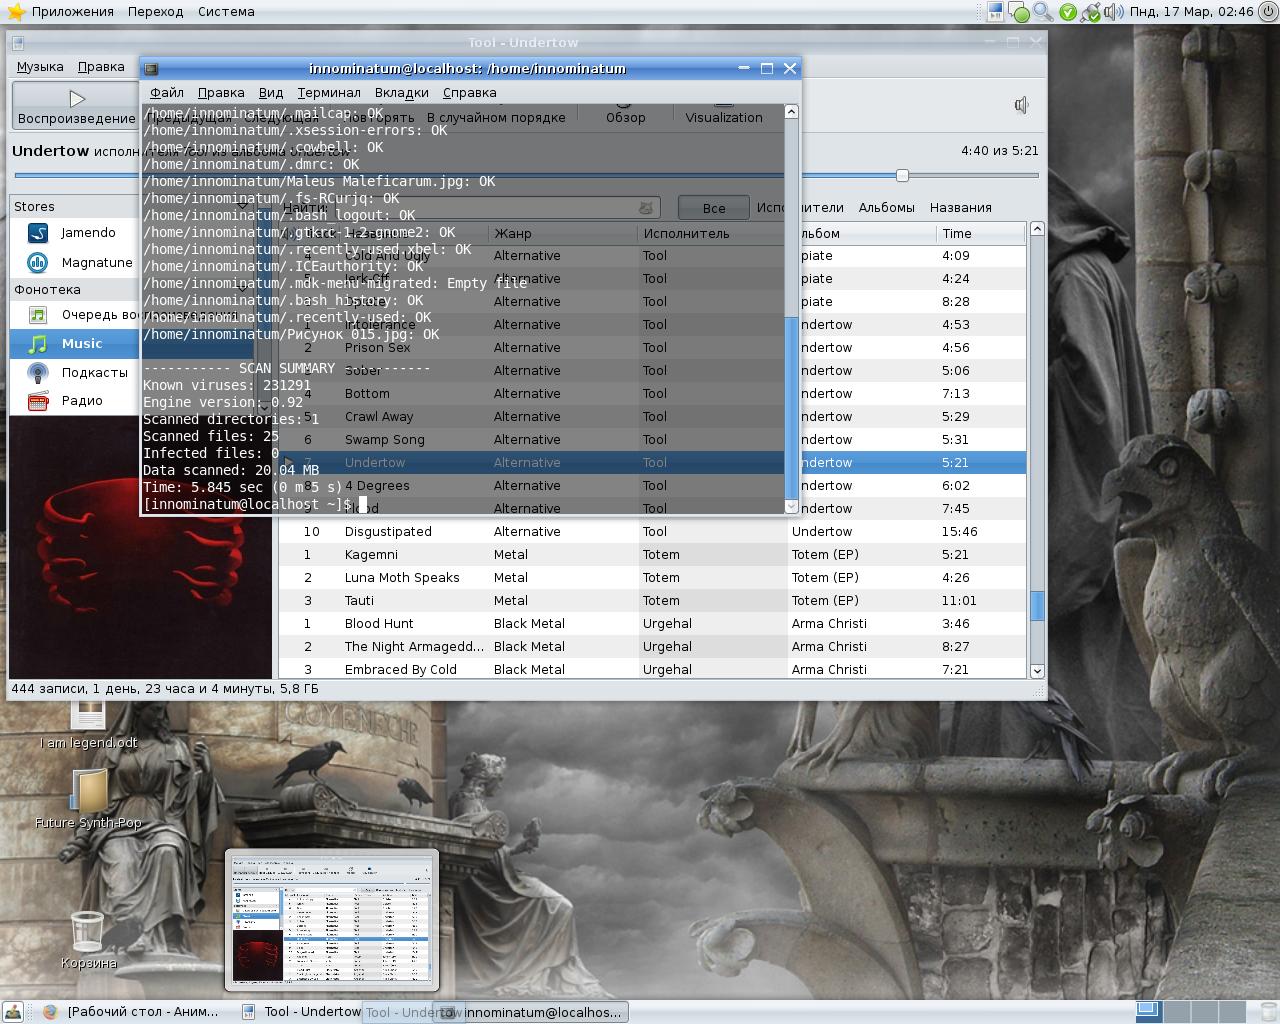The height and width of the screenshot is (1024, 1280).
Task: Open the Терминал menu
Action: pyautogui.click(x=329, y=93)
